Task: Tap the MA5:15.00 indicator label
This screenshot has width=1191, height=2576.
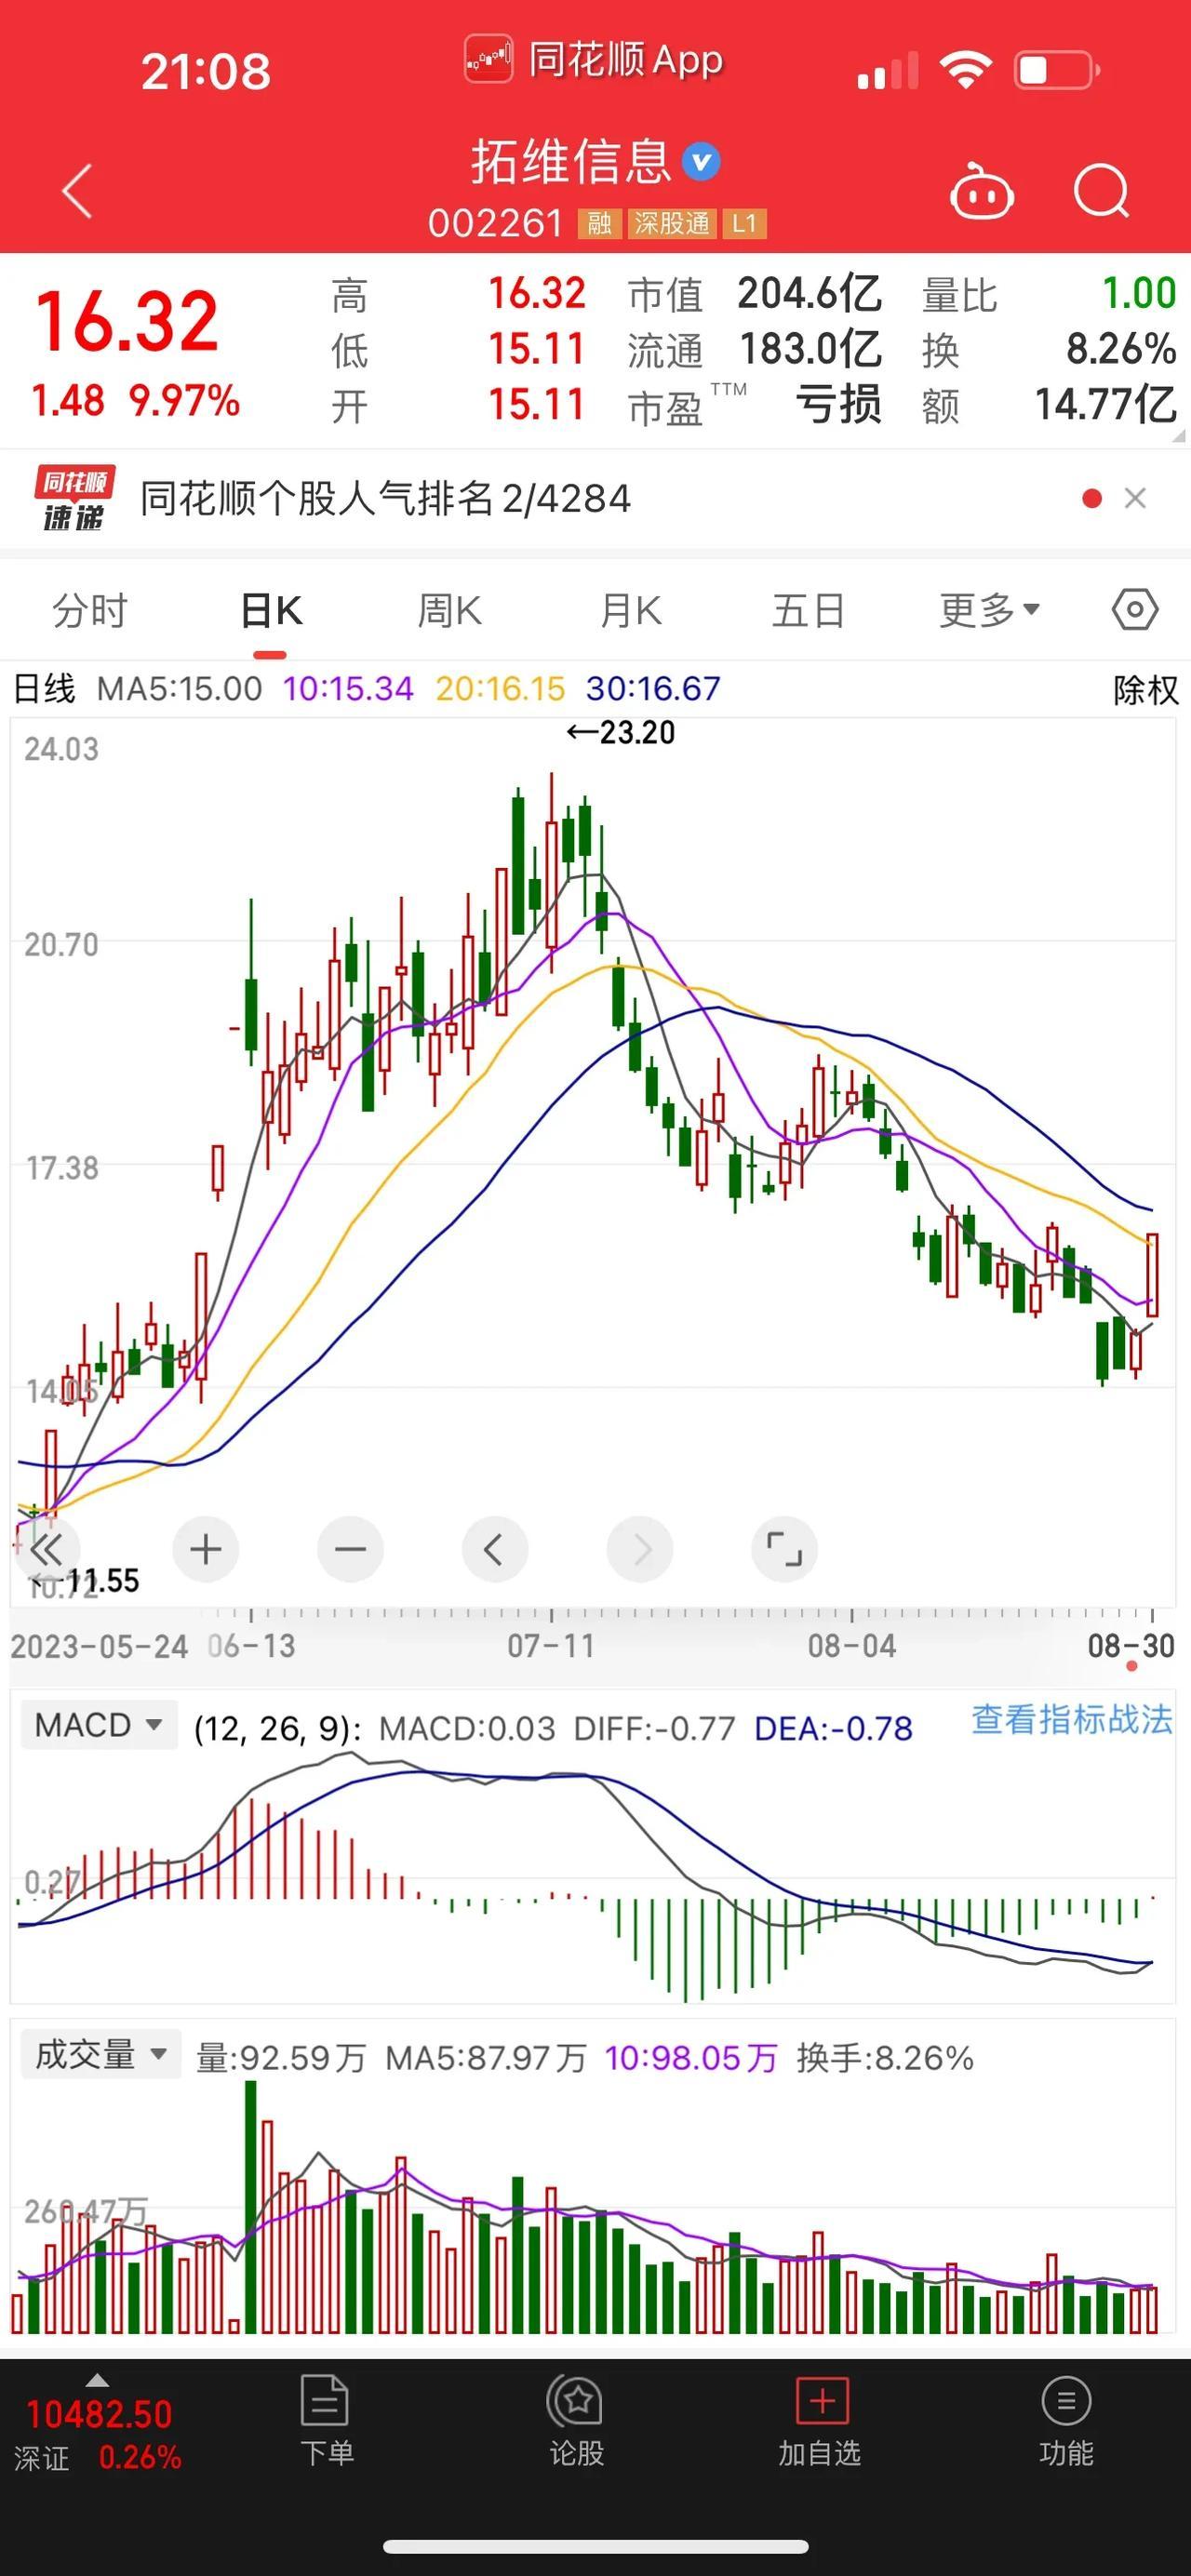Action: (x=179, y=688)
